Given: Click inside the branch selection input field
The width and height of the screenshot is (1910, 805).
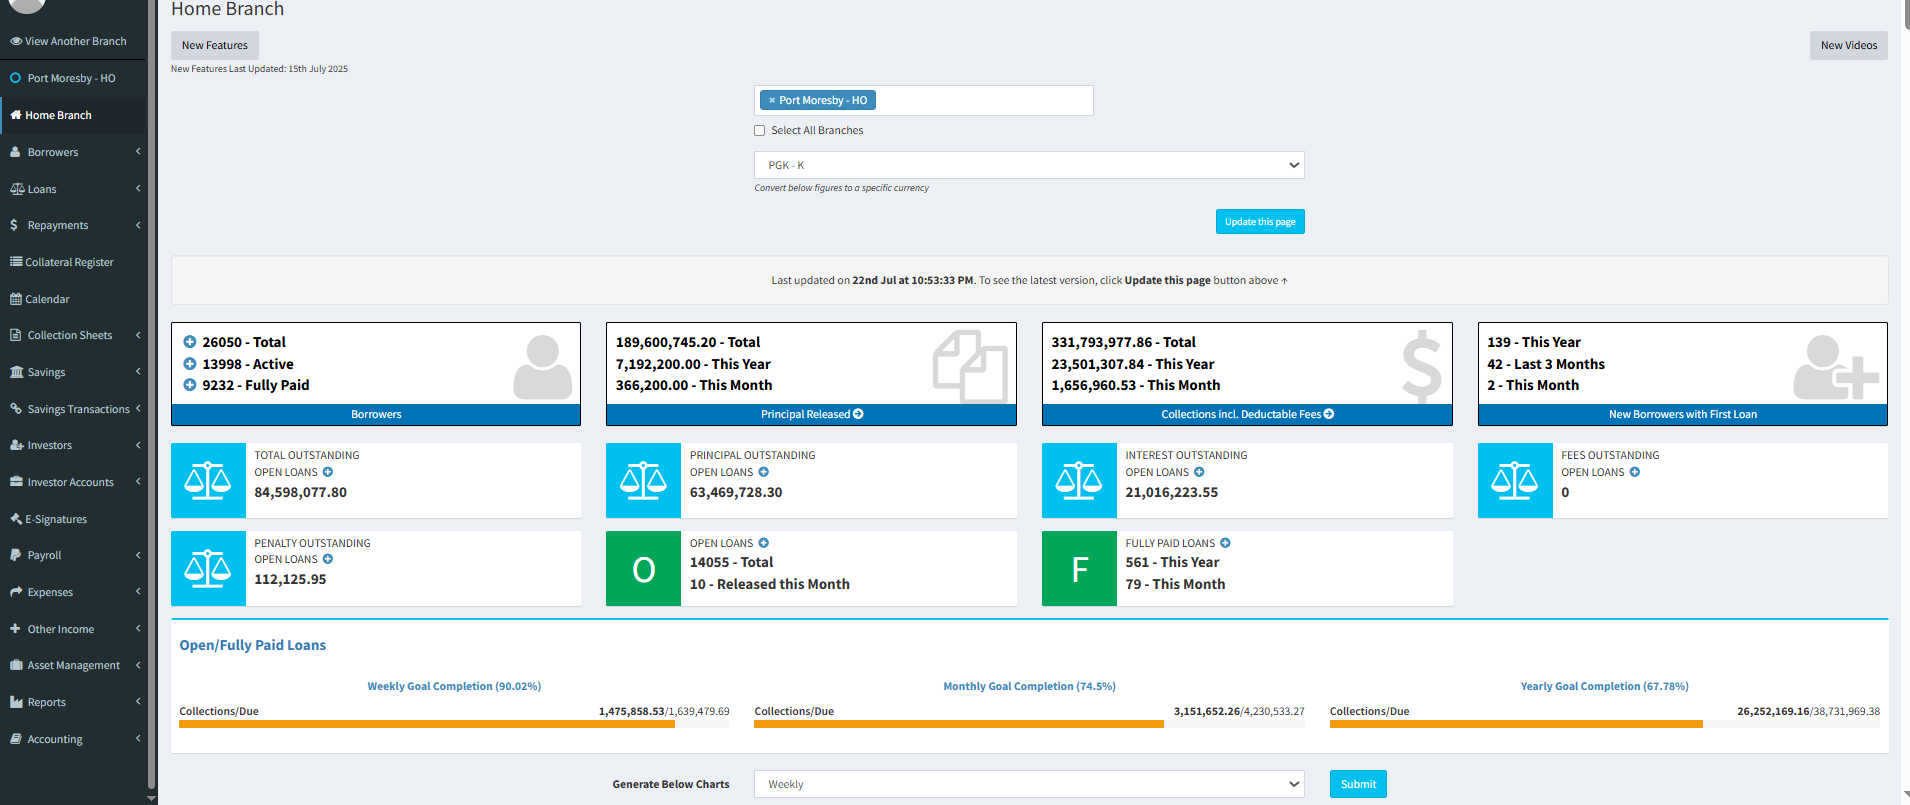Looking at the screenshot, I should [983, 101].
